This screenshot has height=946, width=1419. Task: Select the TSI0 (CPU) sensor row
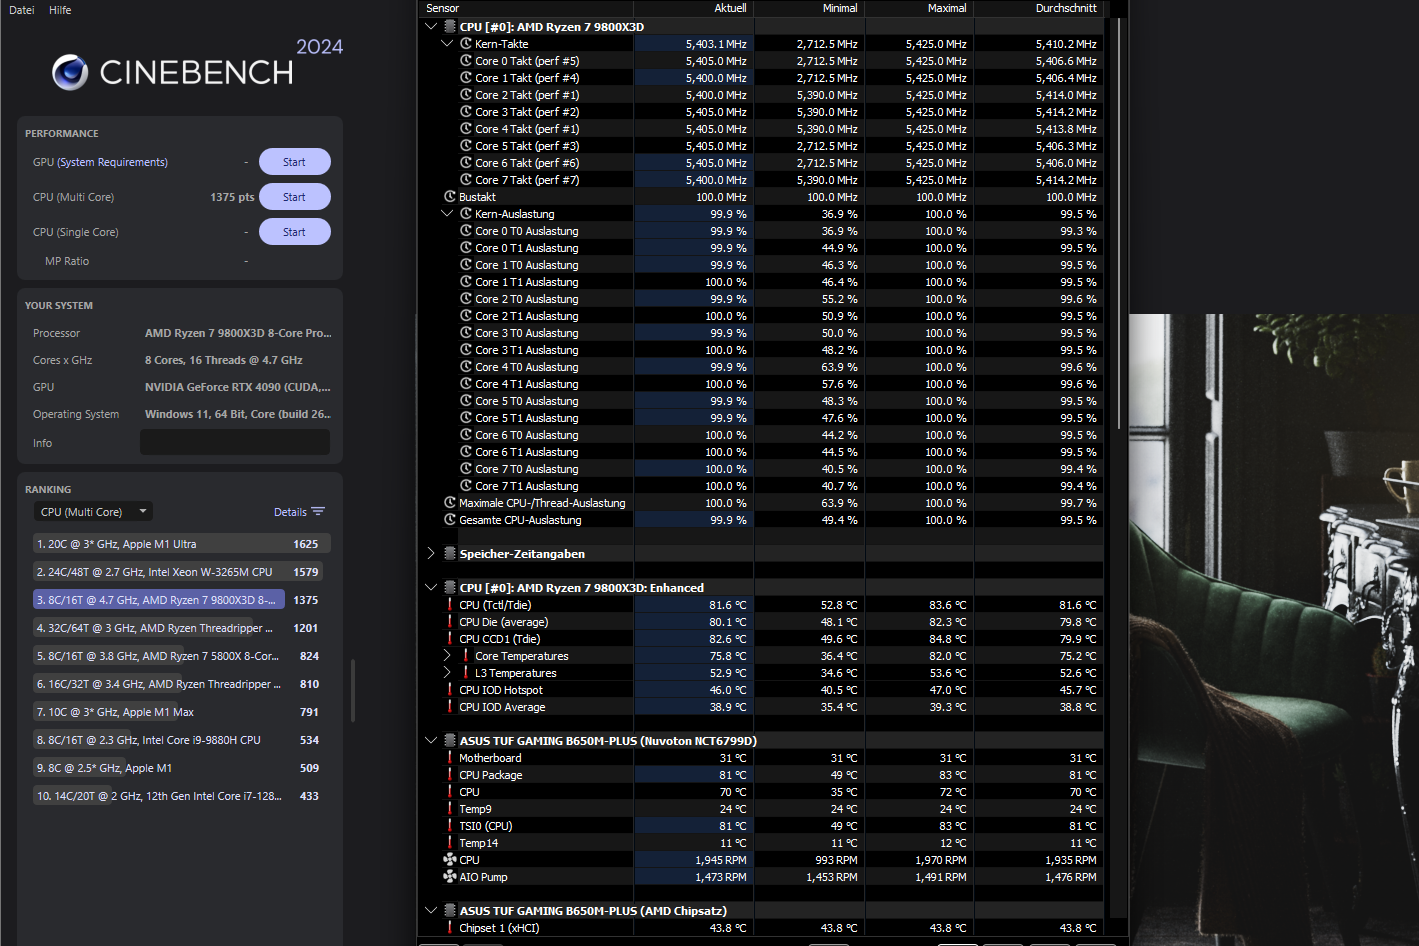772,826
